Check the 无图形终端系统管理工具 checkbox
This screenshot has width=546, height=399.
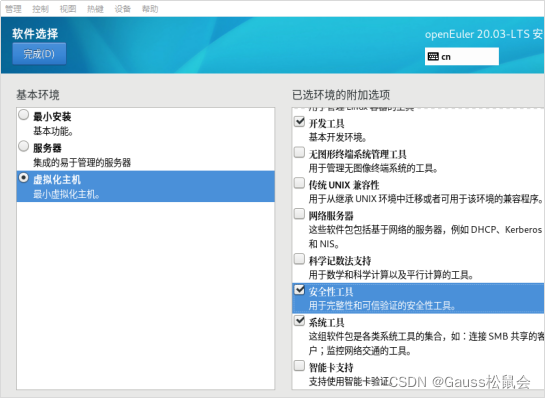point(299,152)
